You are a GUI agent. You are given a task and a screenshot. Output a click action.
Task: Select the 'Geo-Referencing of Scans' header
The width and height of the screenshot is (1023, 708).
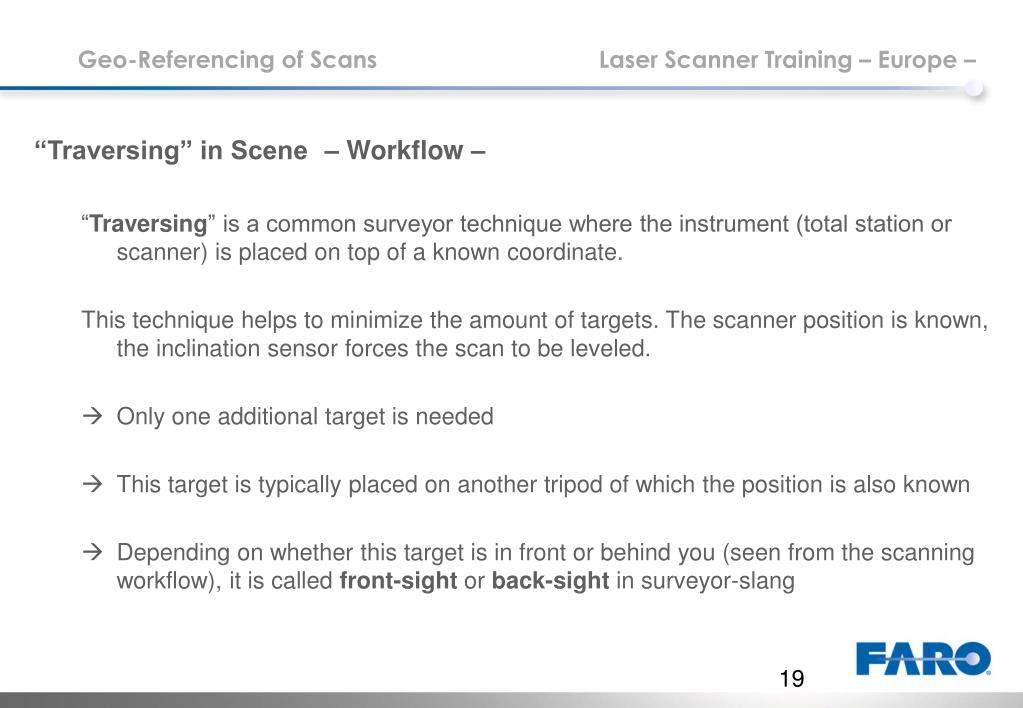pyautogui.click(x=227, y=59)
